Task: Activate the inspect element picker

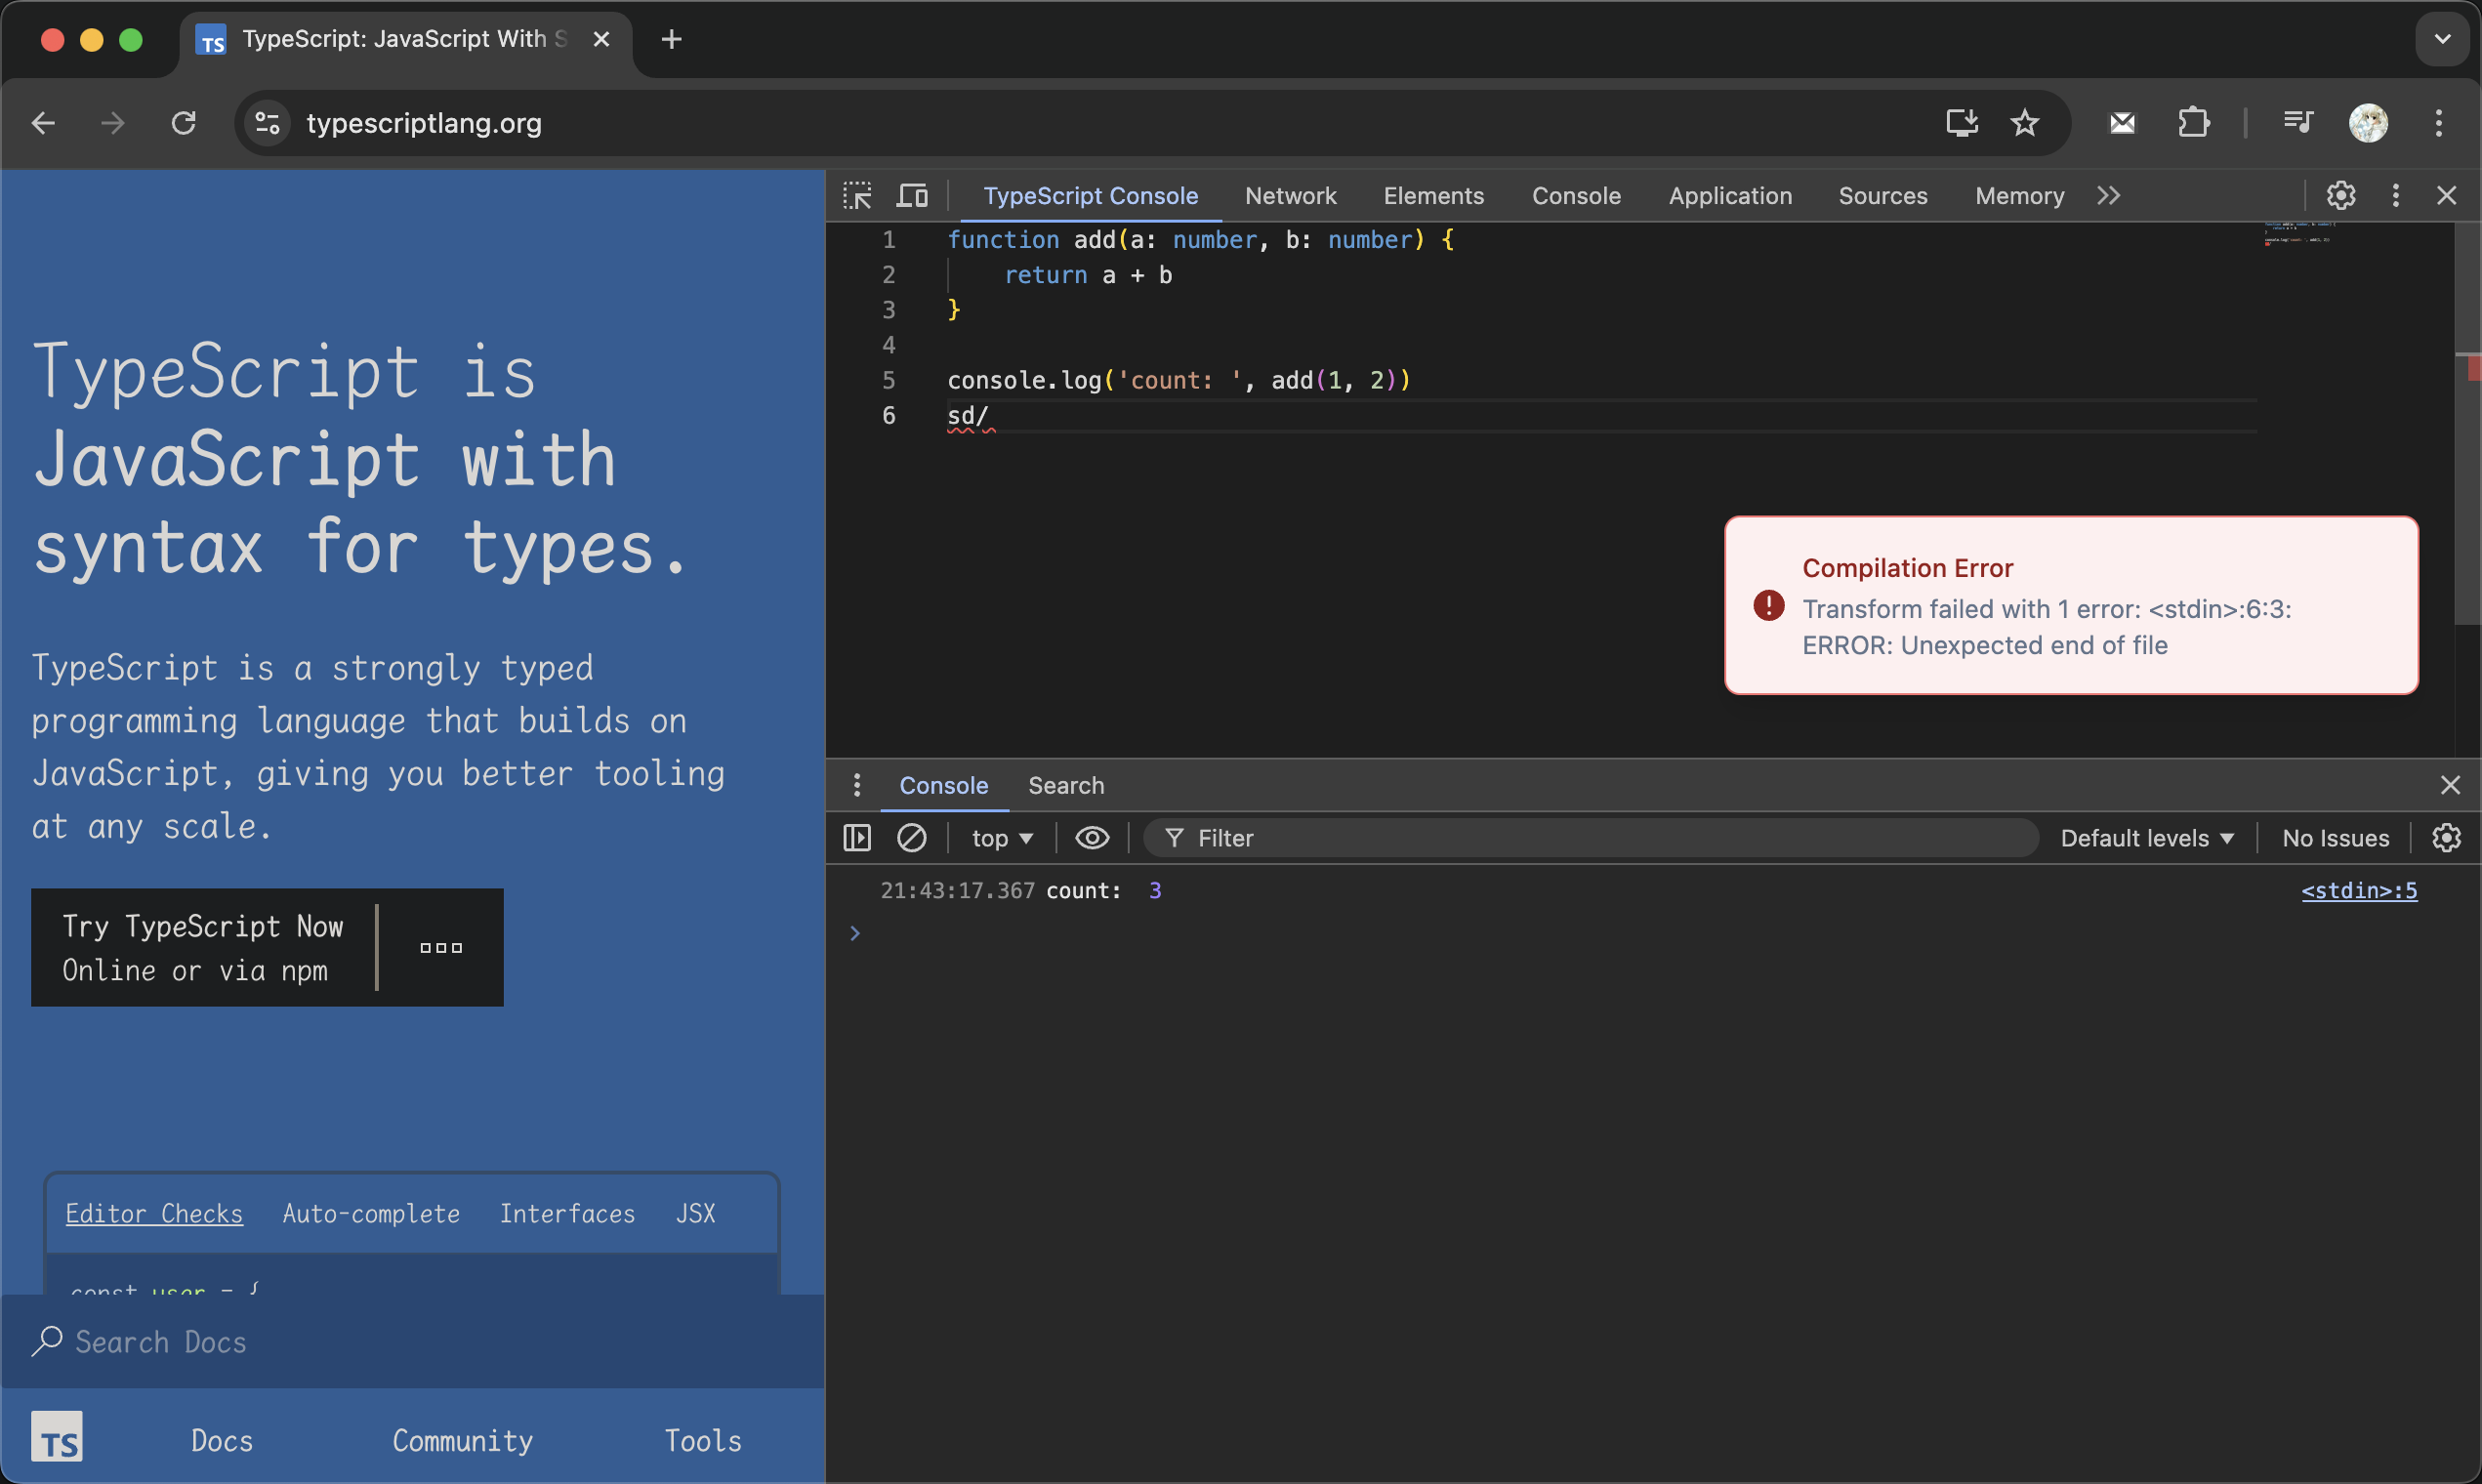Action: click(x=857, y=195)
